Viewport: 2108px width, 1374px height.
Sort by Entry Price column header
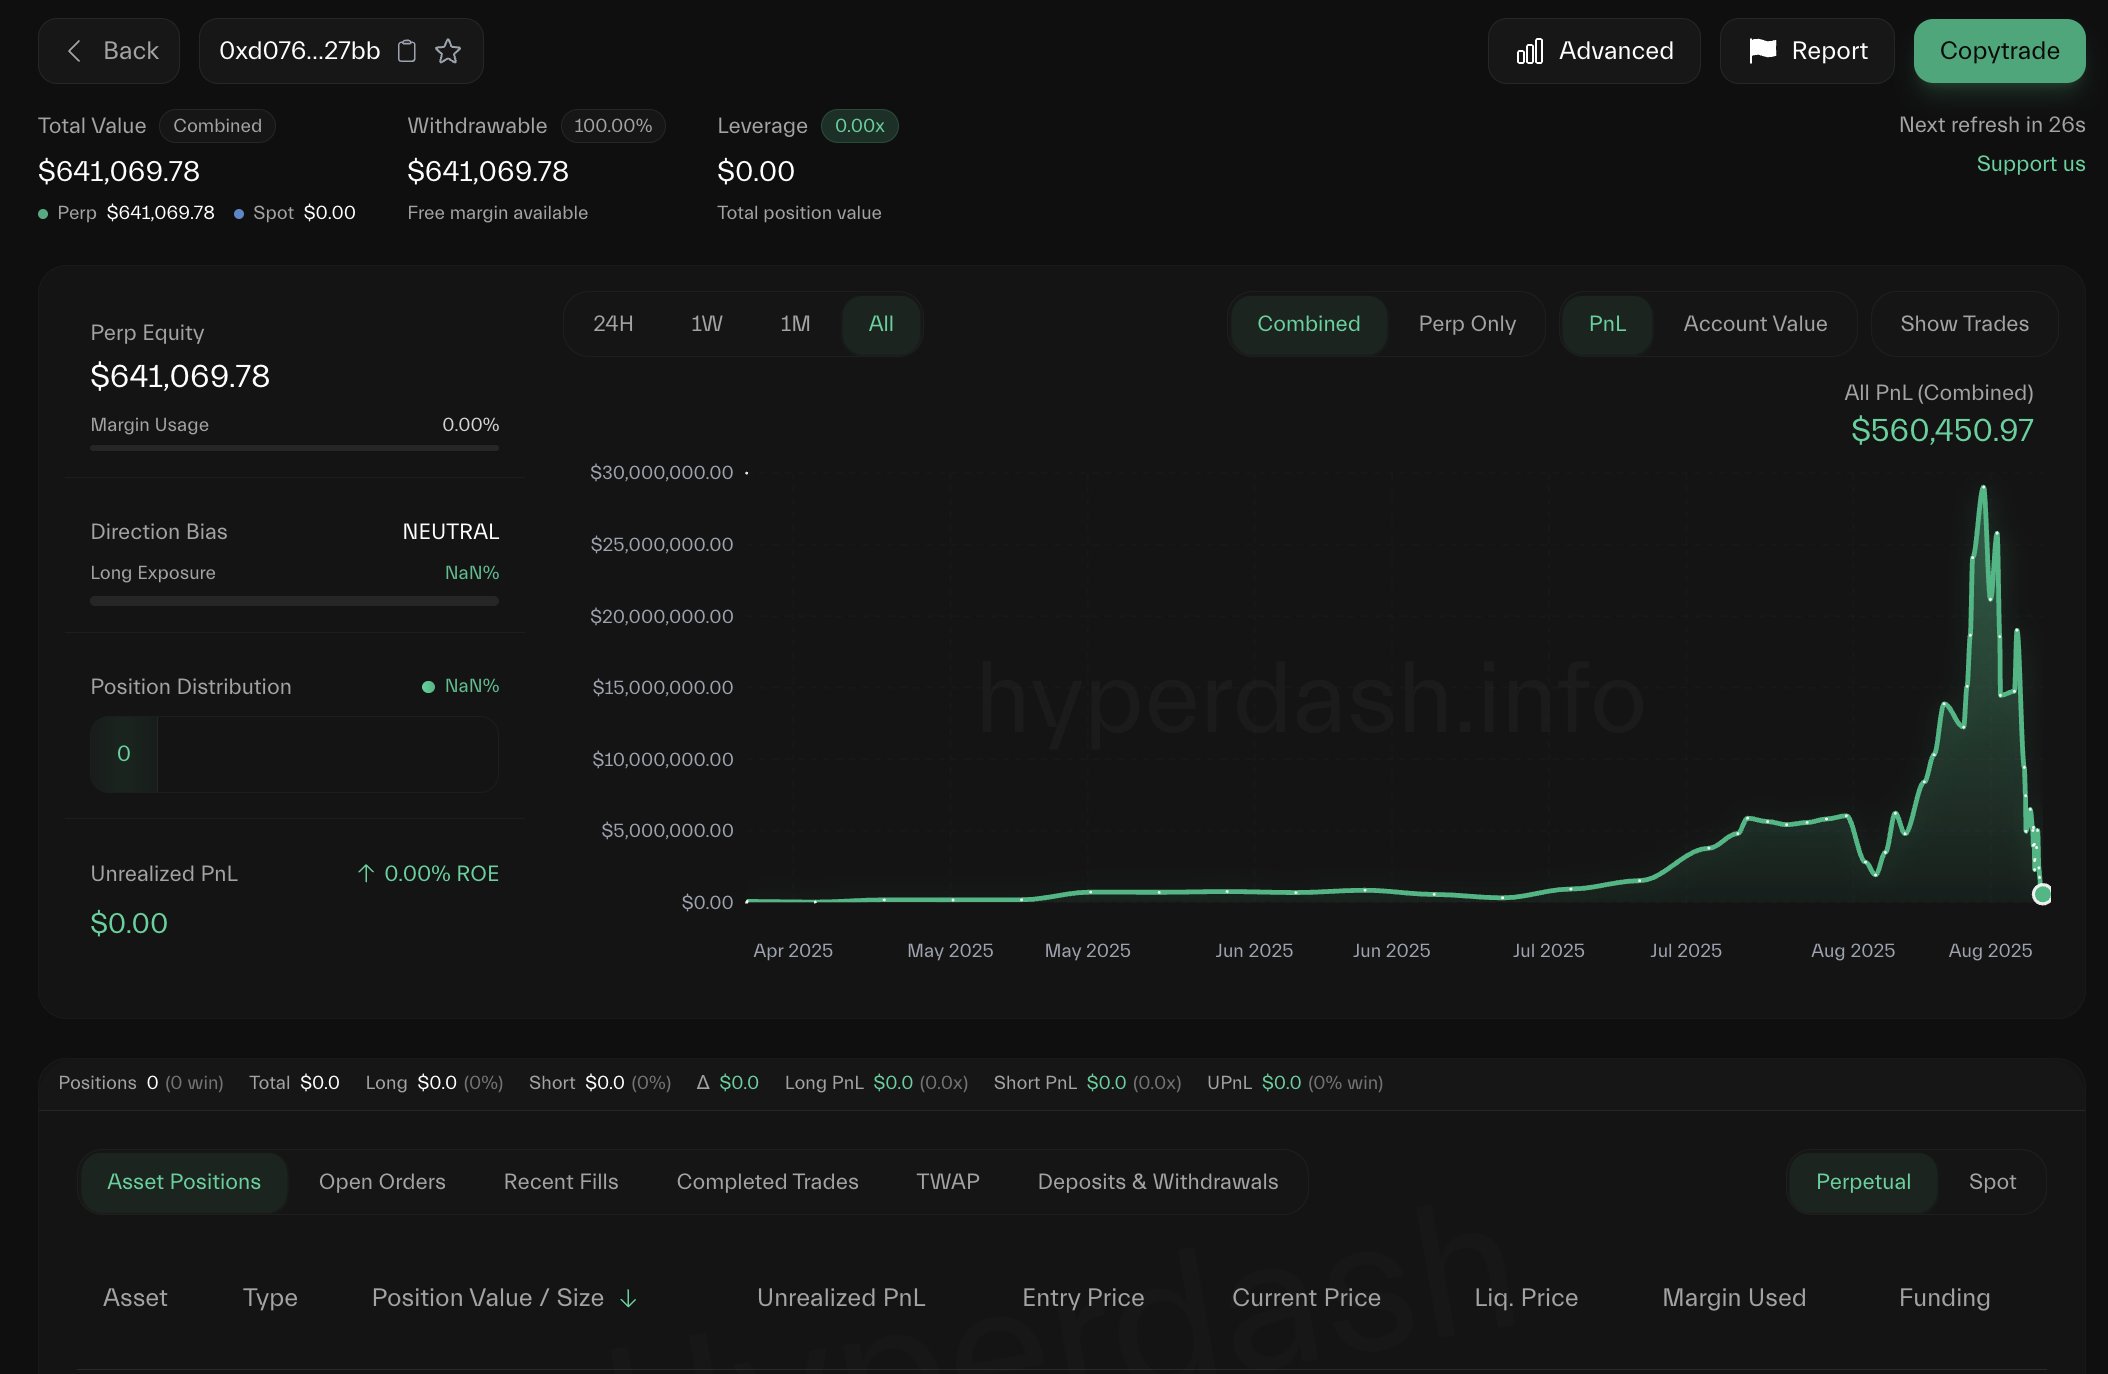coord(1083,1298)
